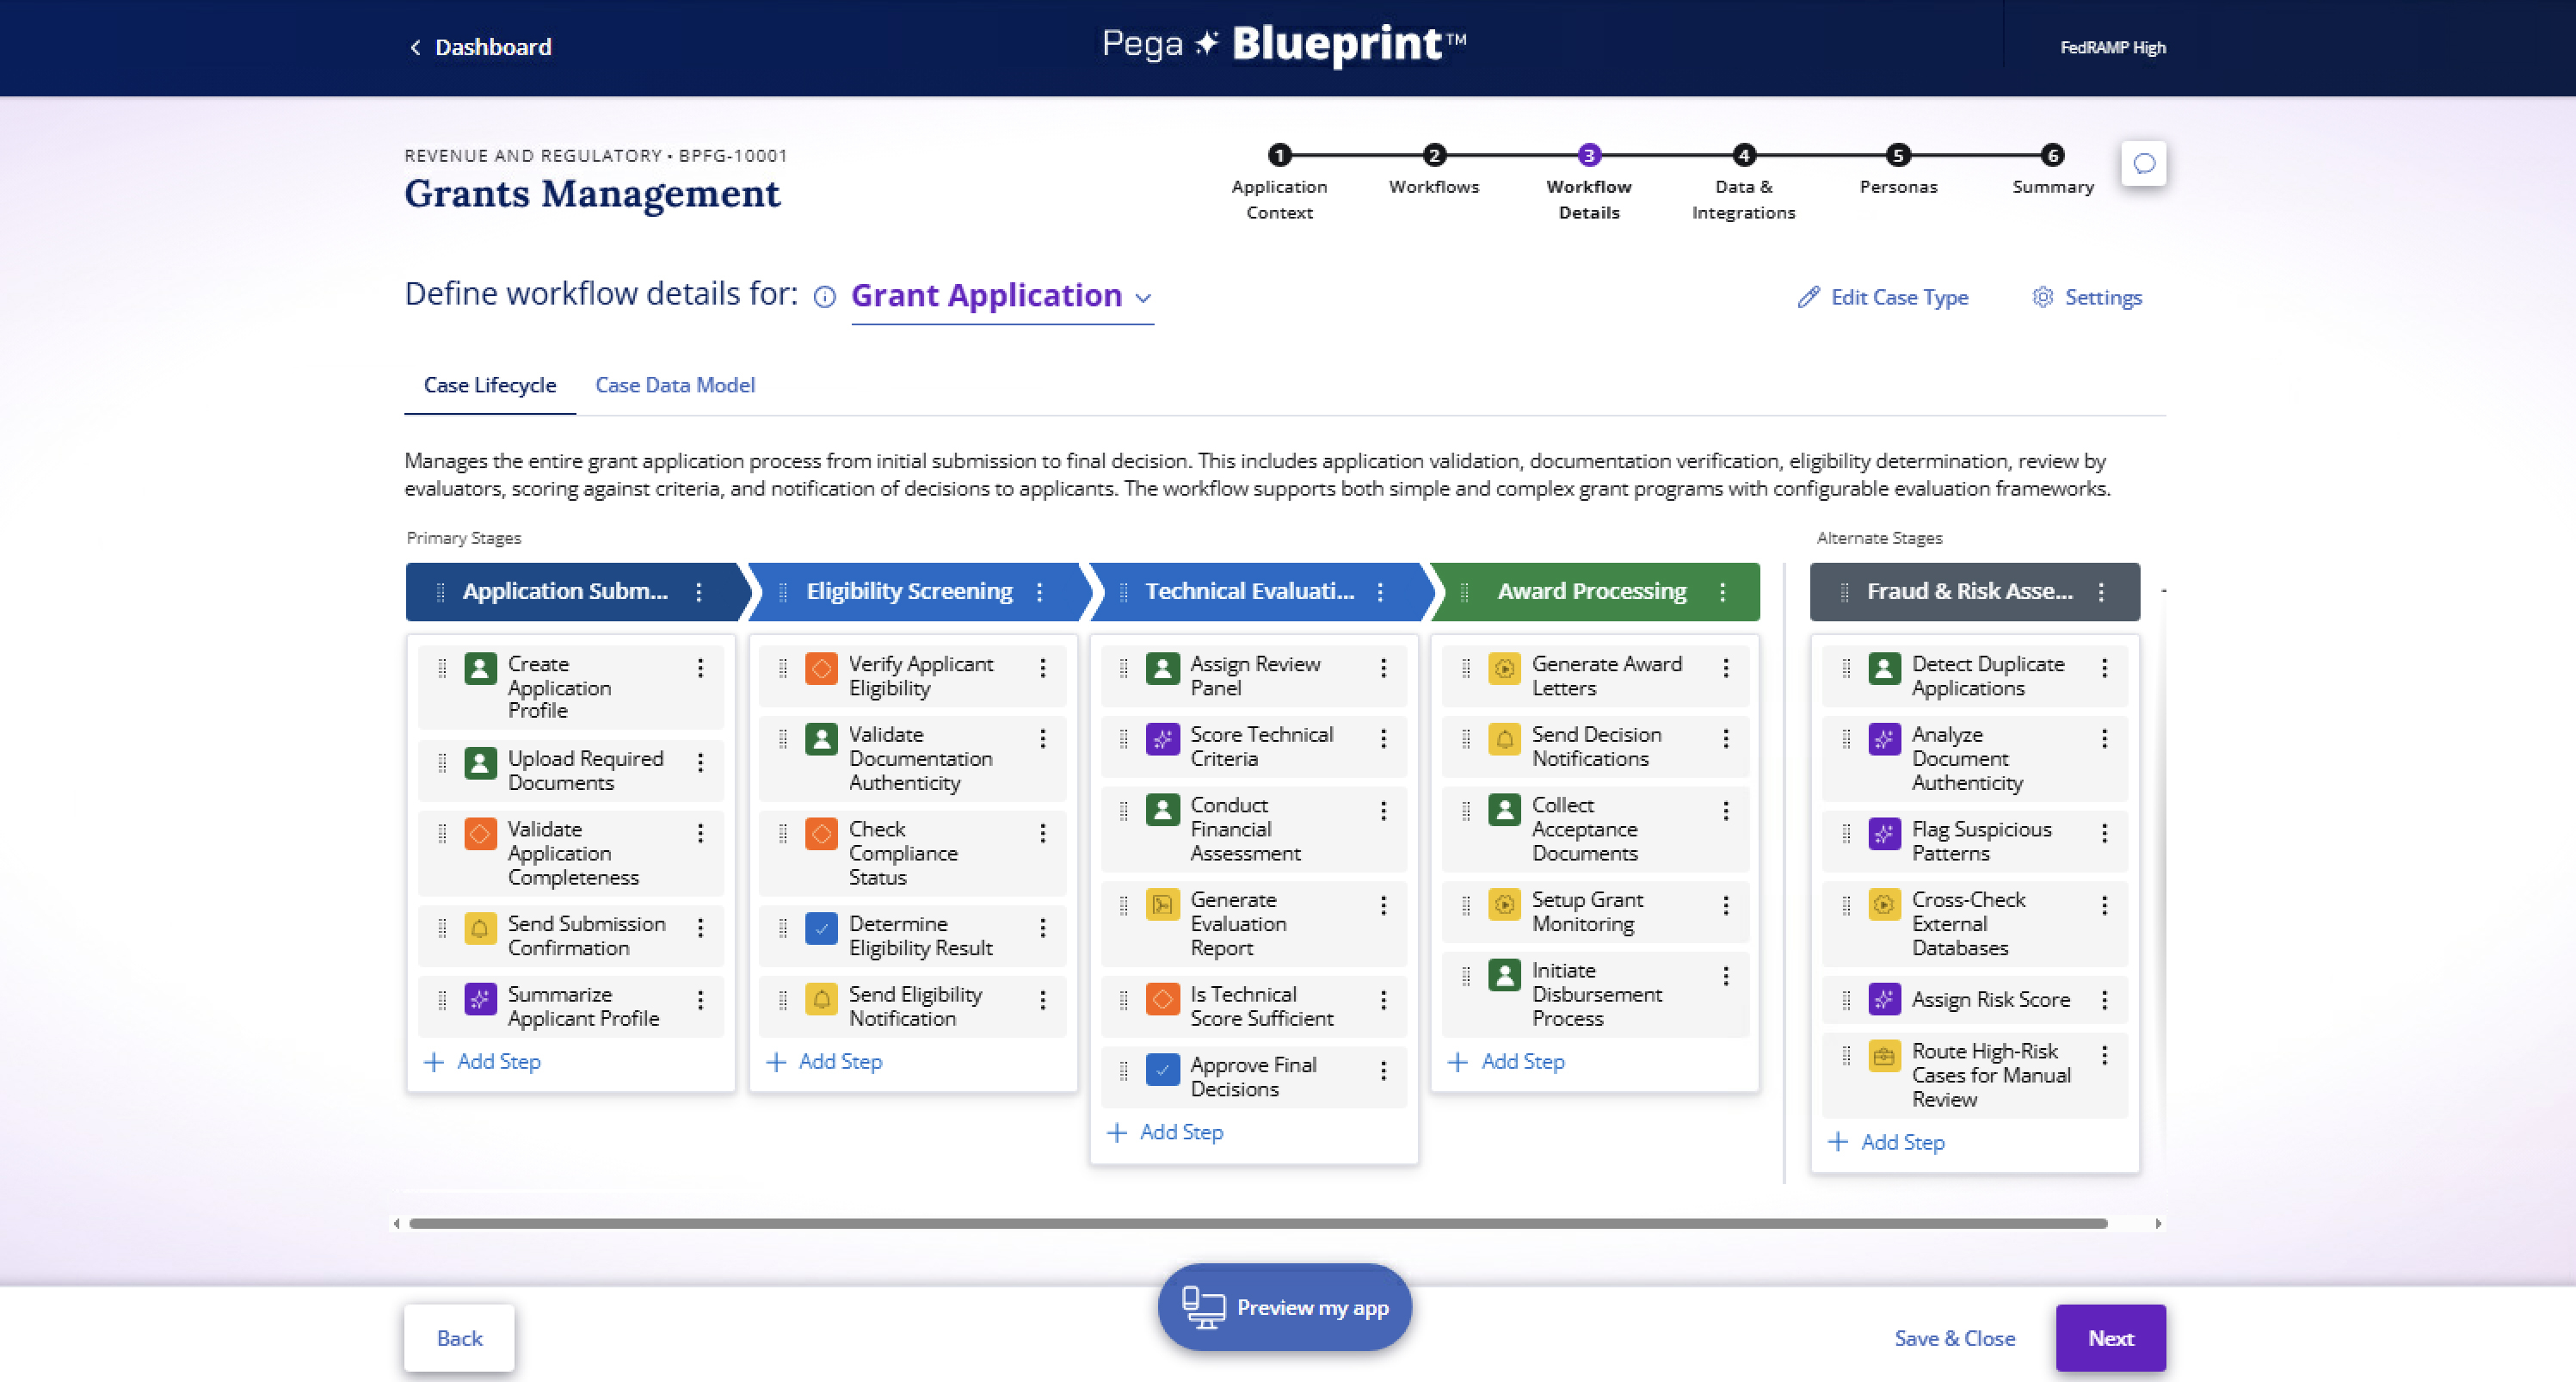Click the briefcase icon on Route High-Risk Cases
The width and height of the screenshot is (2576, 1382).
(1884, 1056)
